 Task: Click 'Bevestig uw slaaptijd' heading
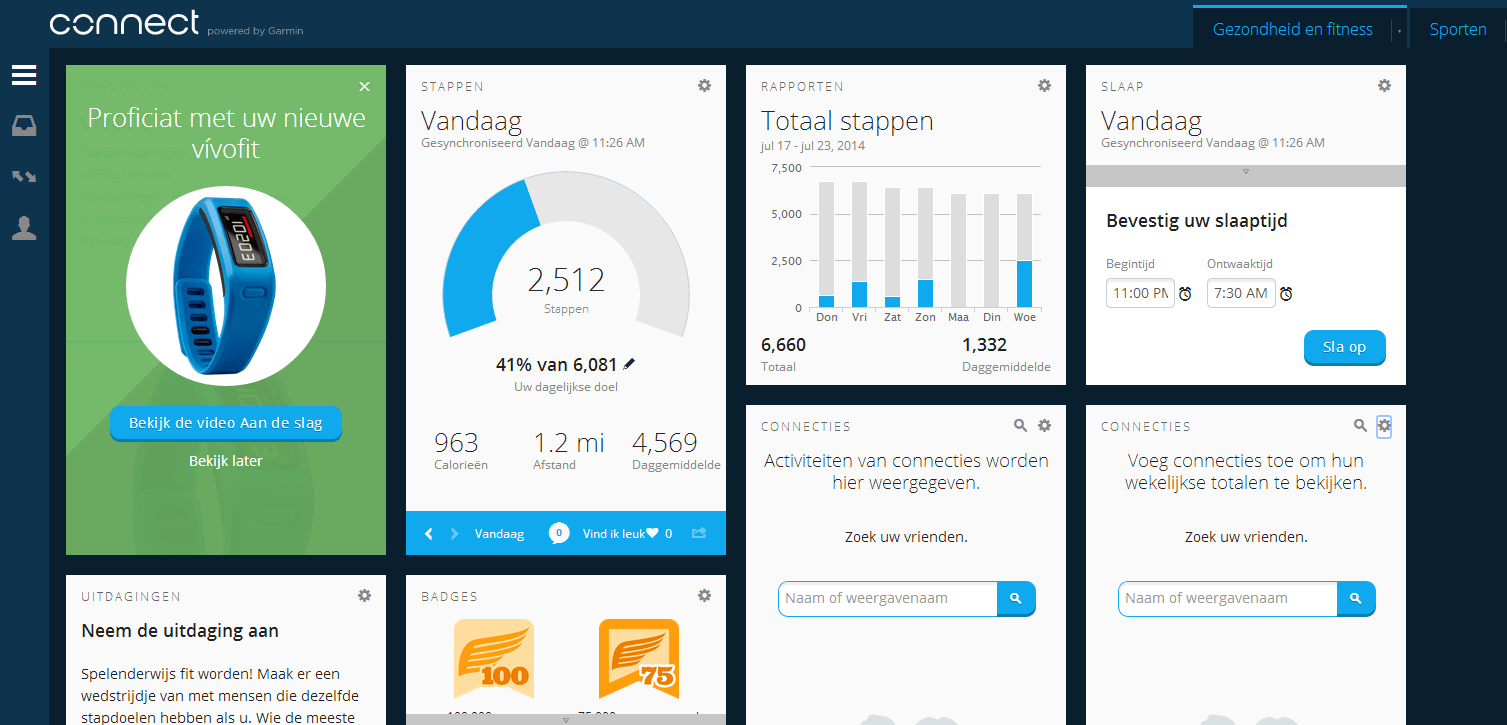click(1197, 221)
